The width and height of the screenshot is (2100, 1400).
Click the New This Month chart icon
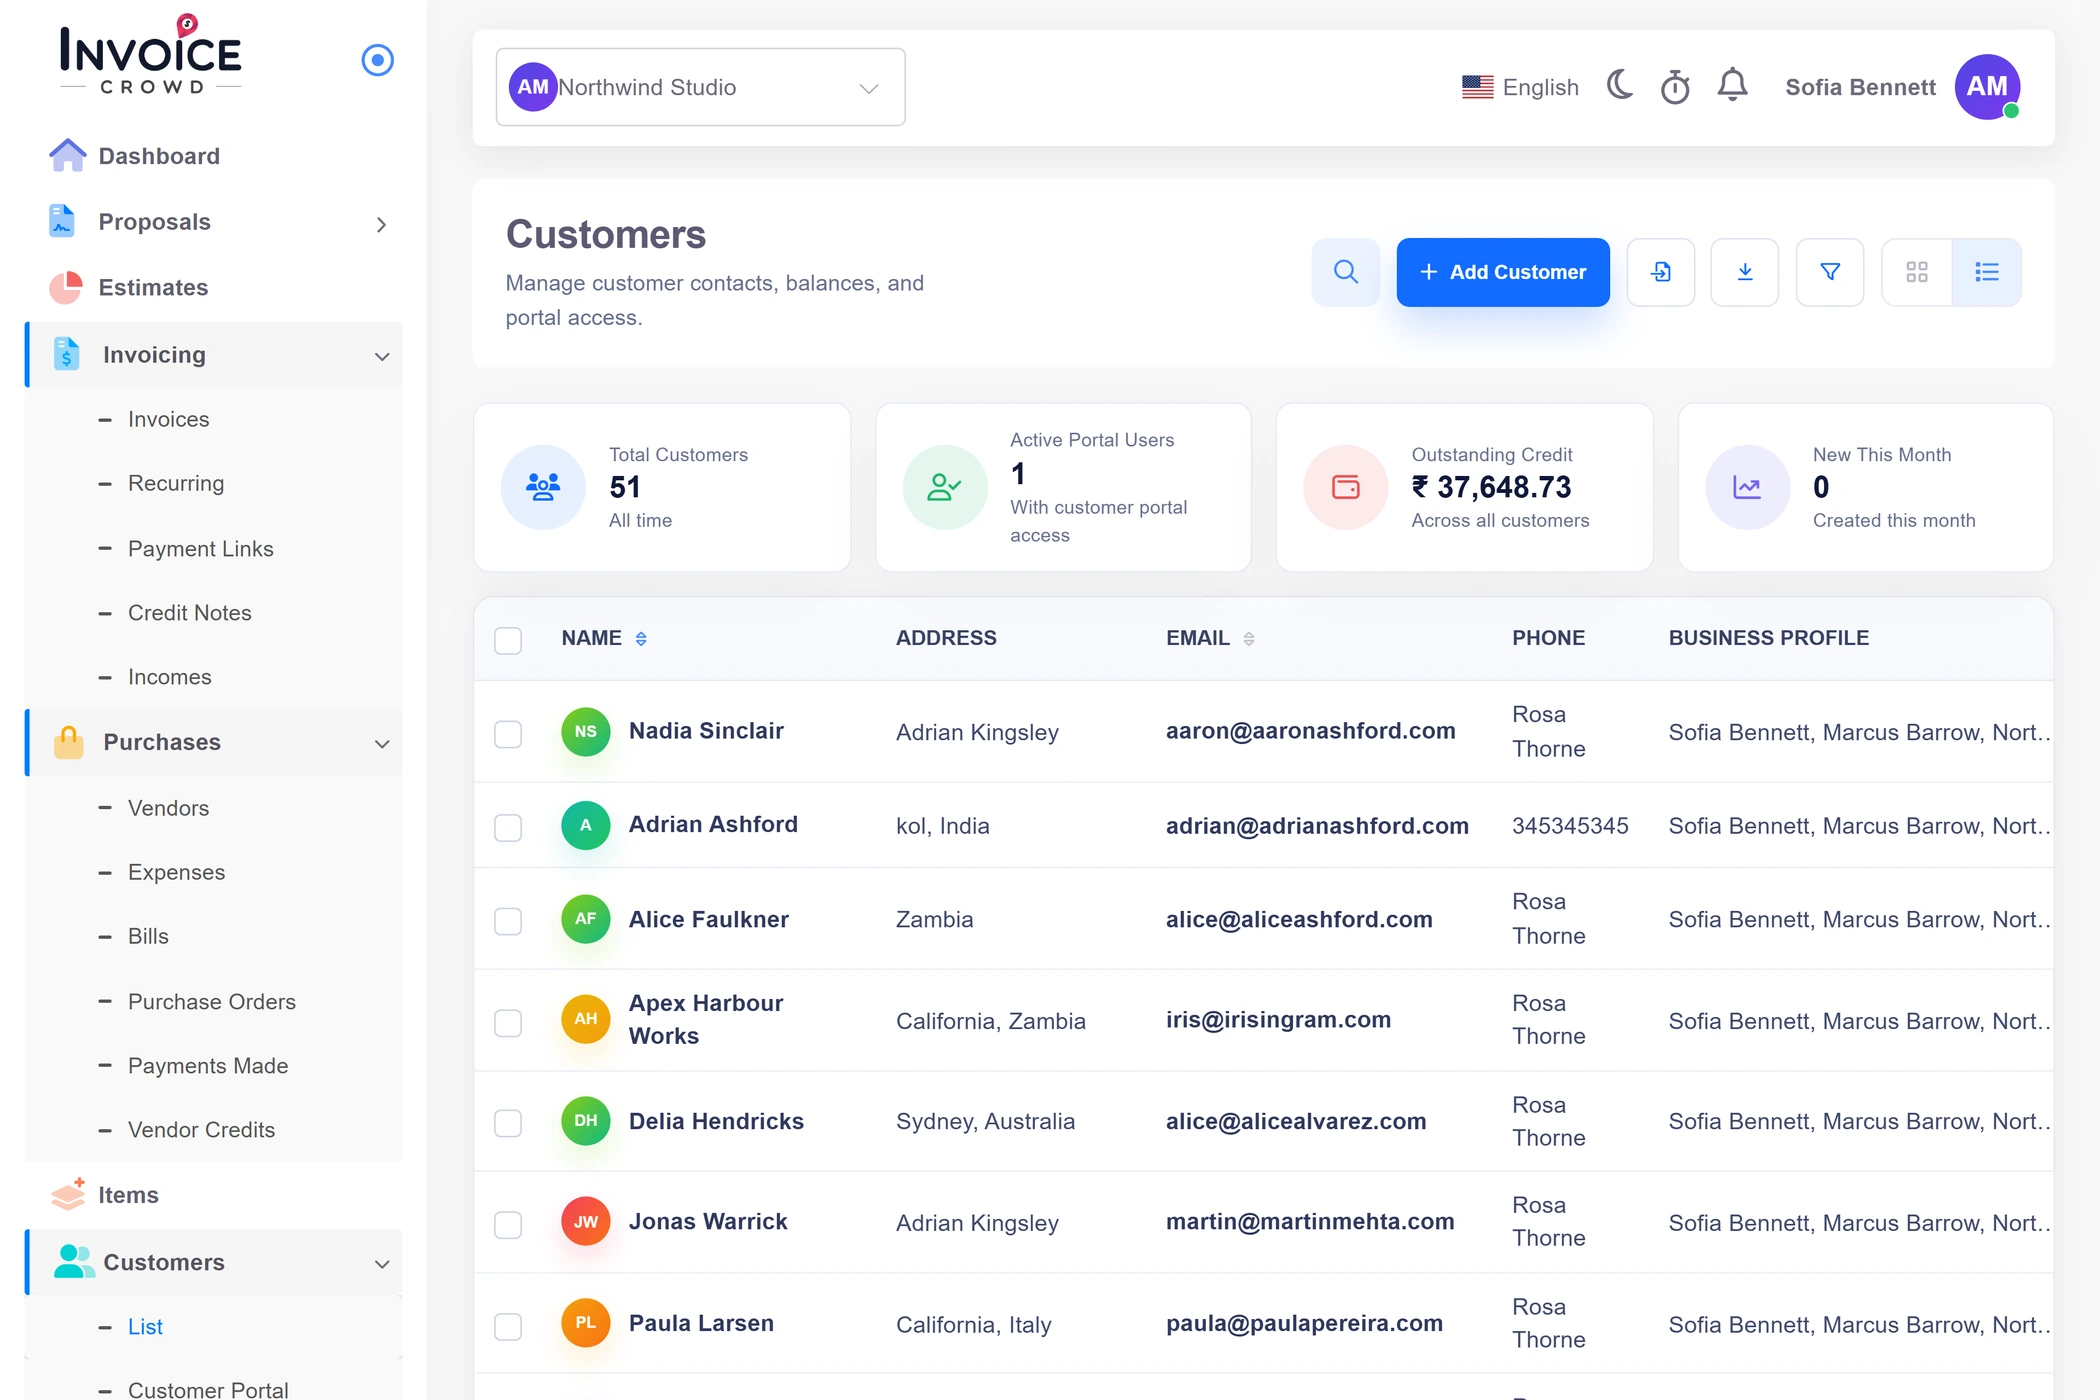point(1747,487)
